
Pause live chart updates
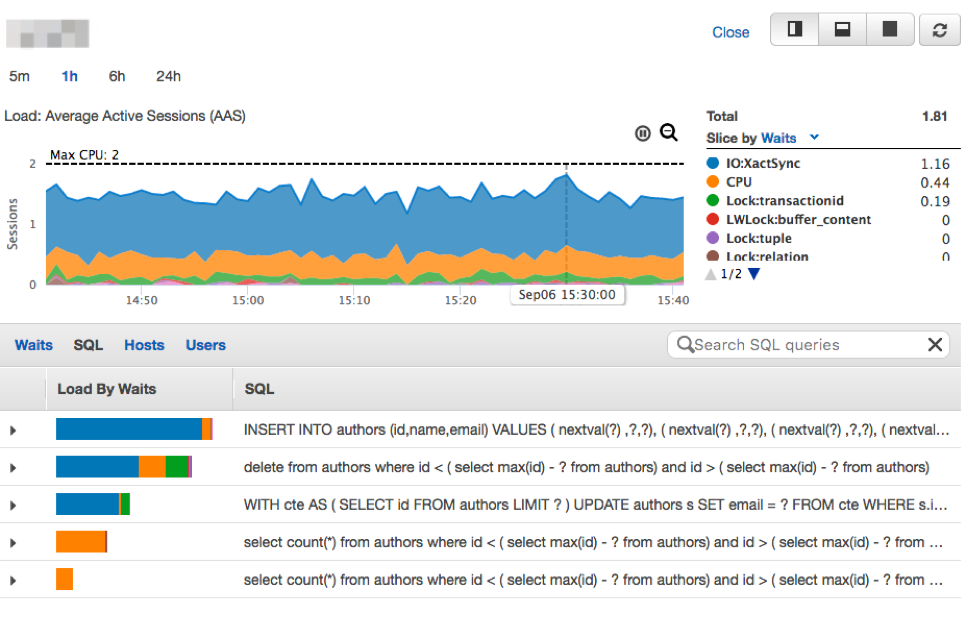643,132
